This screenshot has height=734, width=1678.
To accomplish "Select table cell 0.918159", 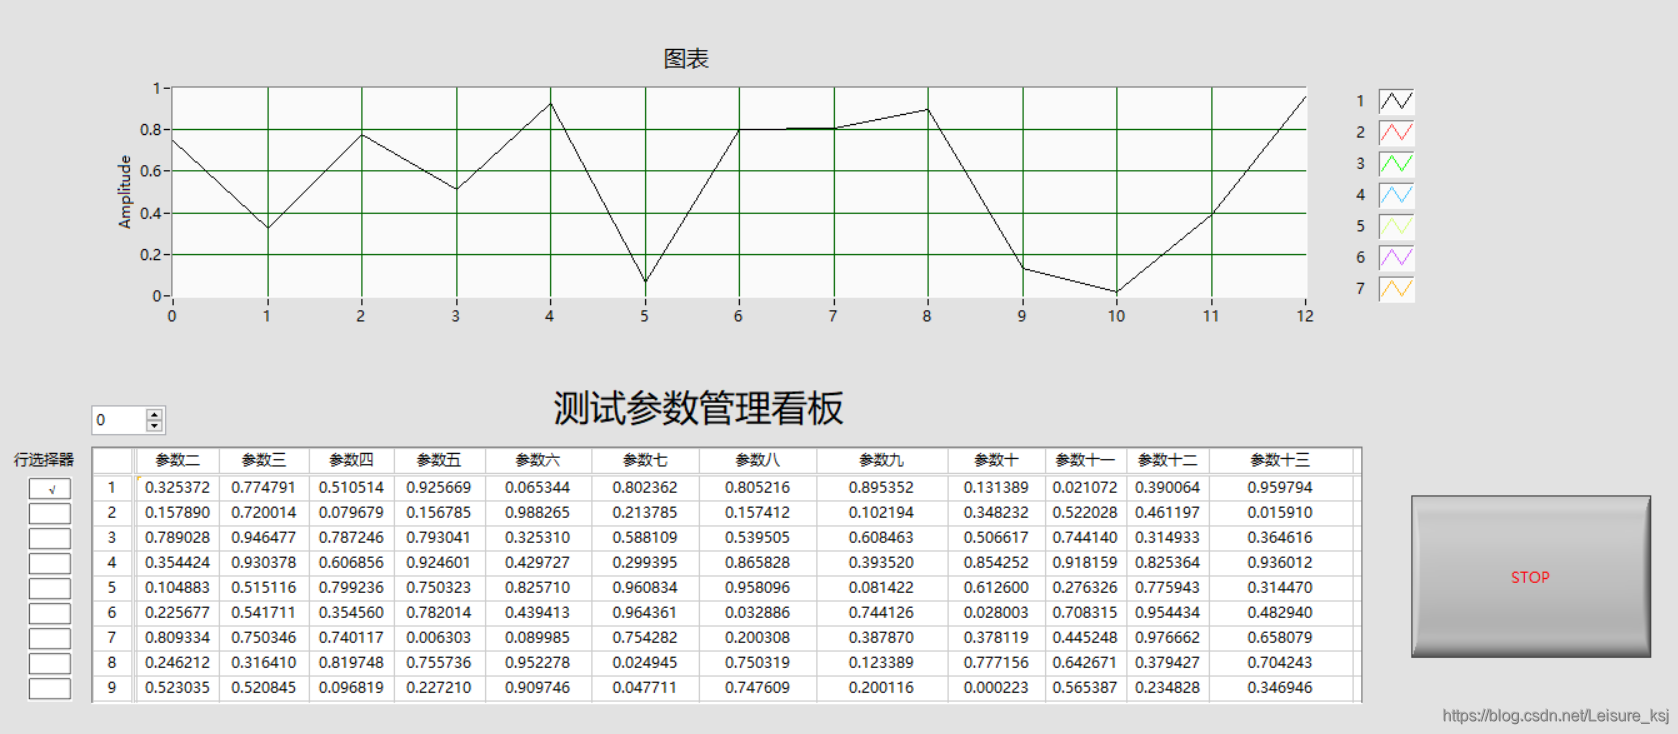I will click(x=1085, y=563).
